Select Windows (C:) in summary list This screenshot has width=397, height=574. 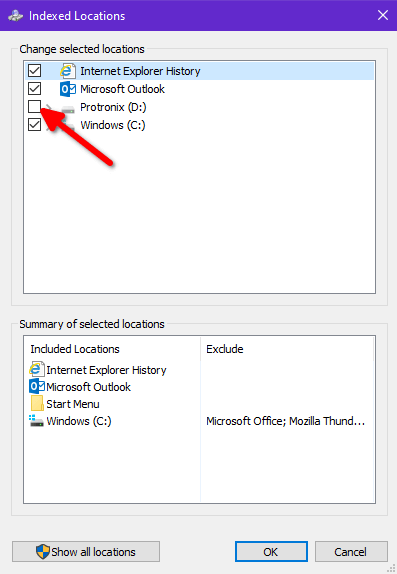click(x=79, y=421)
